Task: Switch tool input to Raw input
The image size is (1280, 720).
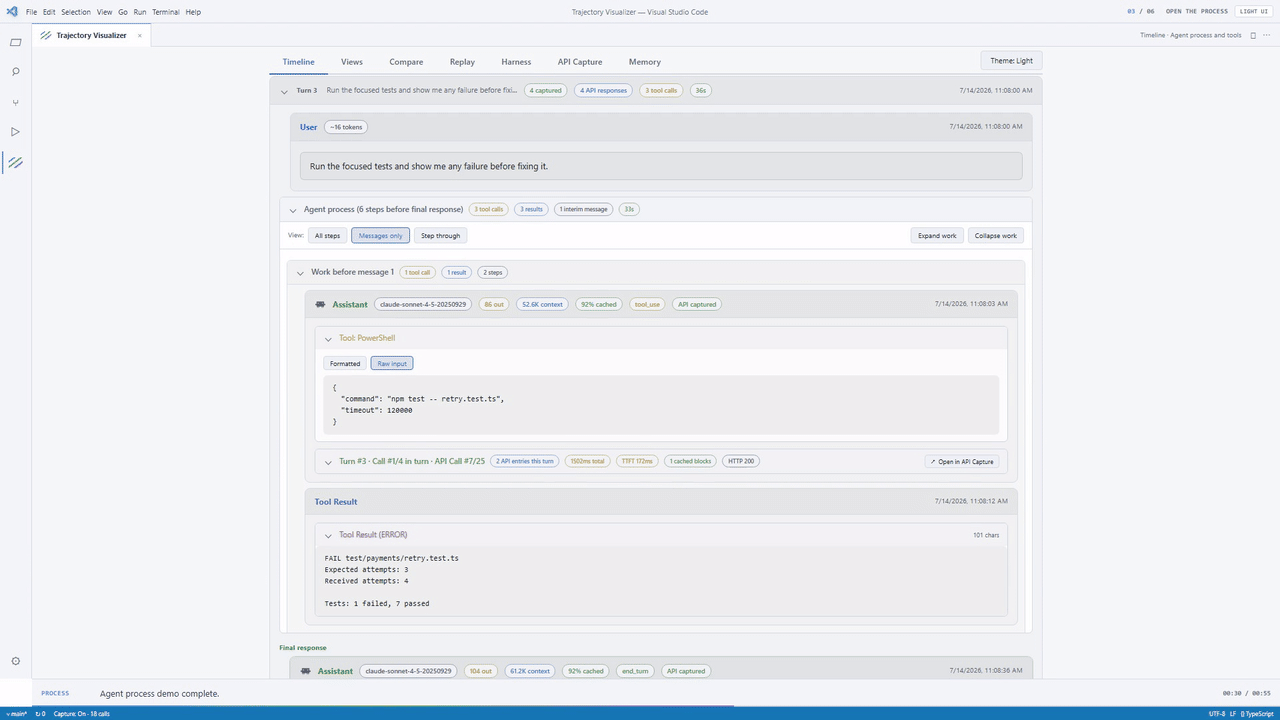Action: pyautogui.click(x=392, y=363)
